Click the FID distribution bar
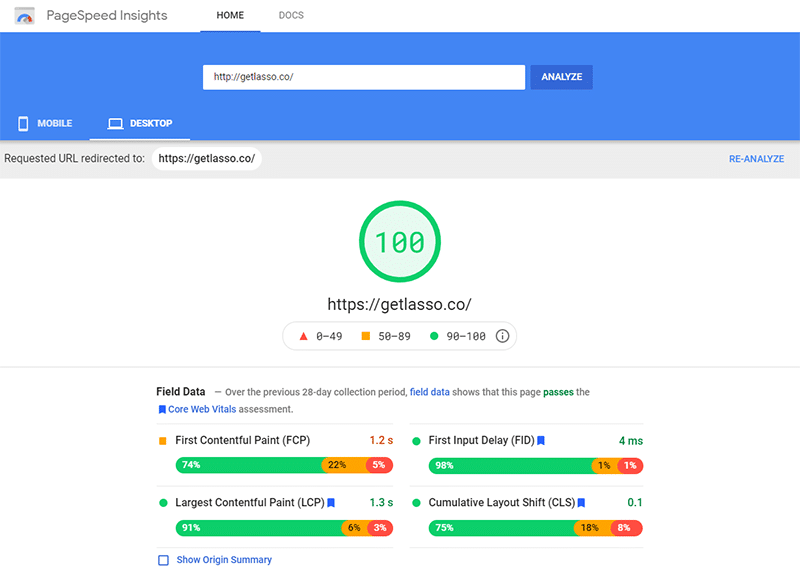Screen dimensions: 800x587 click(x=536, y=466)
